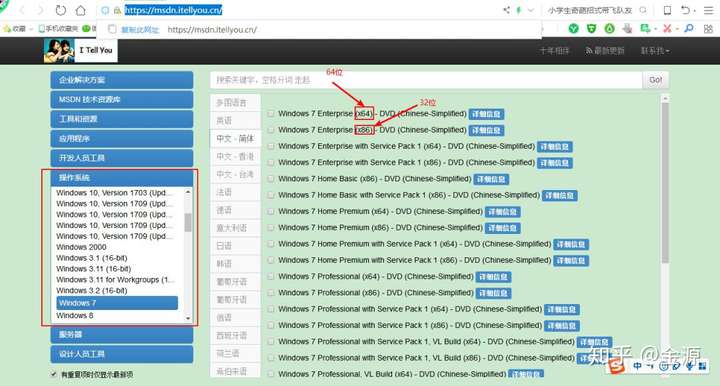This screenshot has height=386, width=720.
Task: Check Windows 7 Enterprise (x86) DVD checkbox
Action: coord(271,130)
